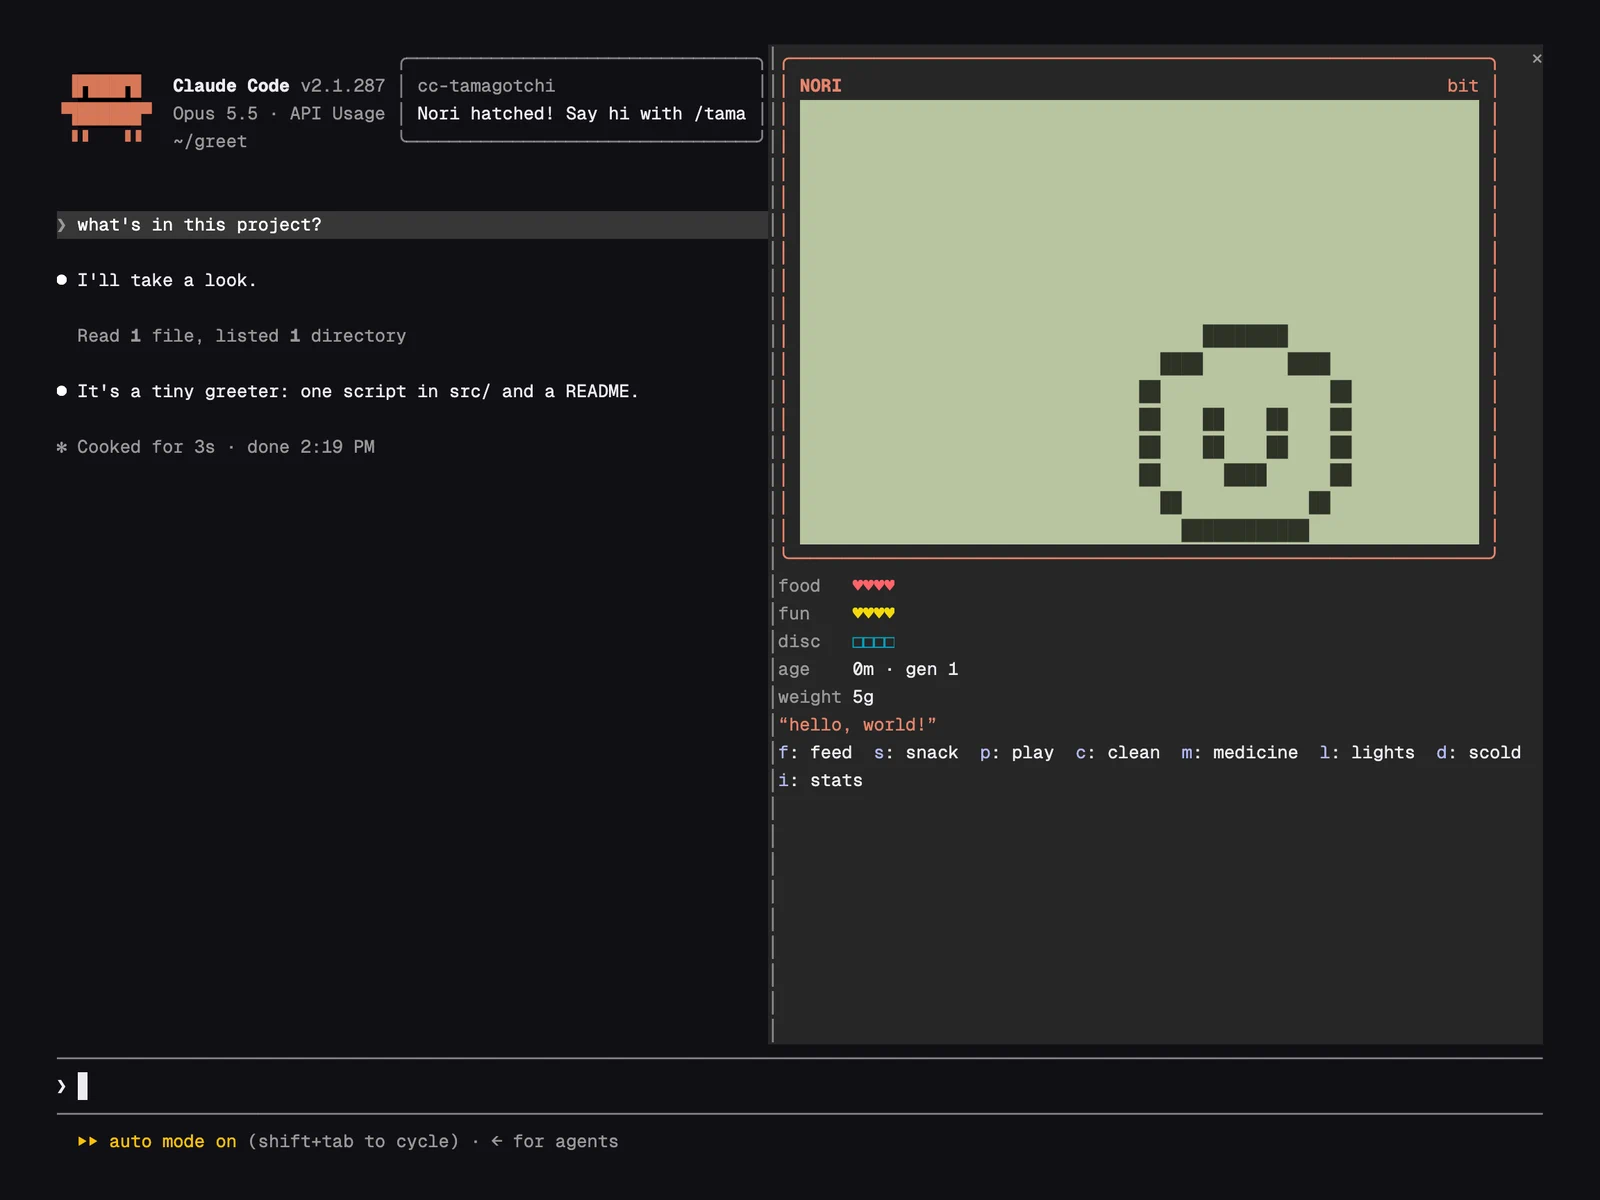1600x1200 pixels.
Task: Click the disc empty boxes meter
Action: point(873,641)
